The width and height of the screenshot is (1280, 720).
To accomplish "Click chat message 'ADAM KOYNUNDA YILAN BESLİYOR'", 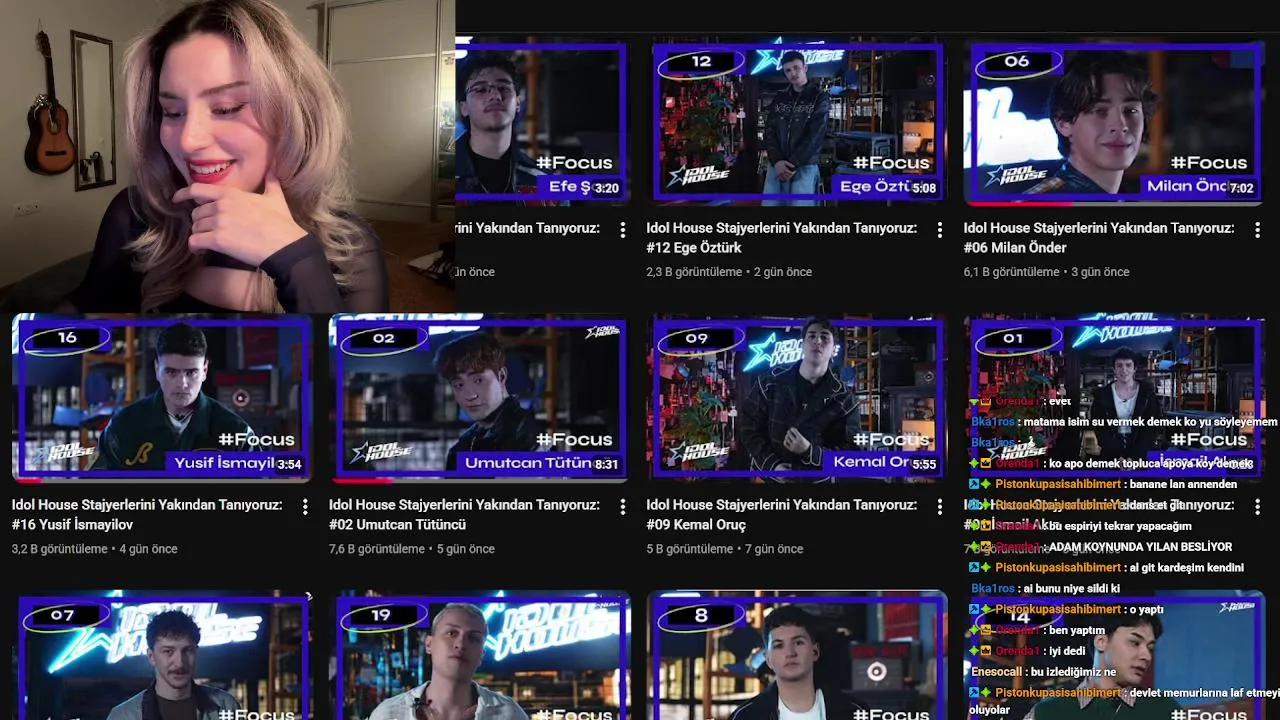I will click(x=1139, y=547).
